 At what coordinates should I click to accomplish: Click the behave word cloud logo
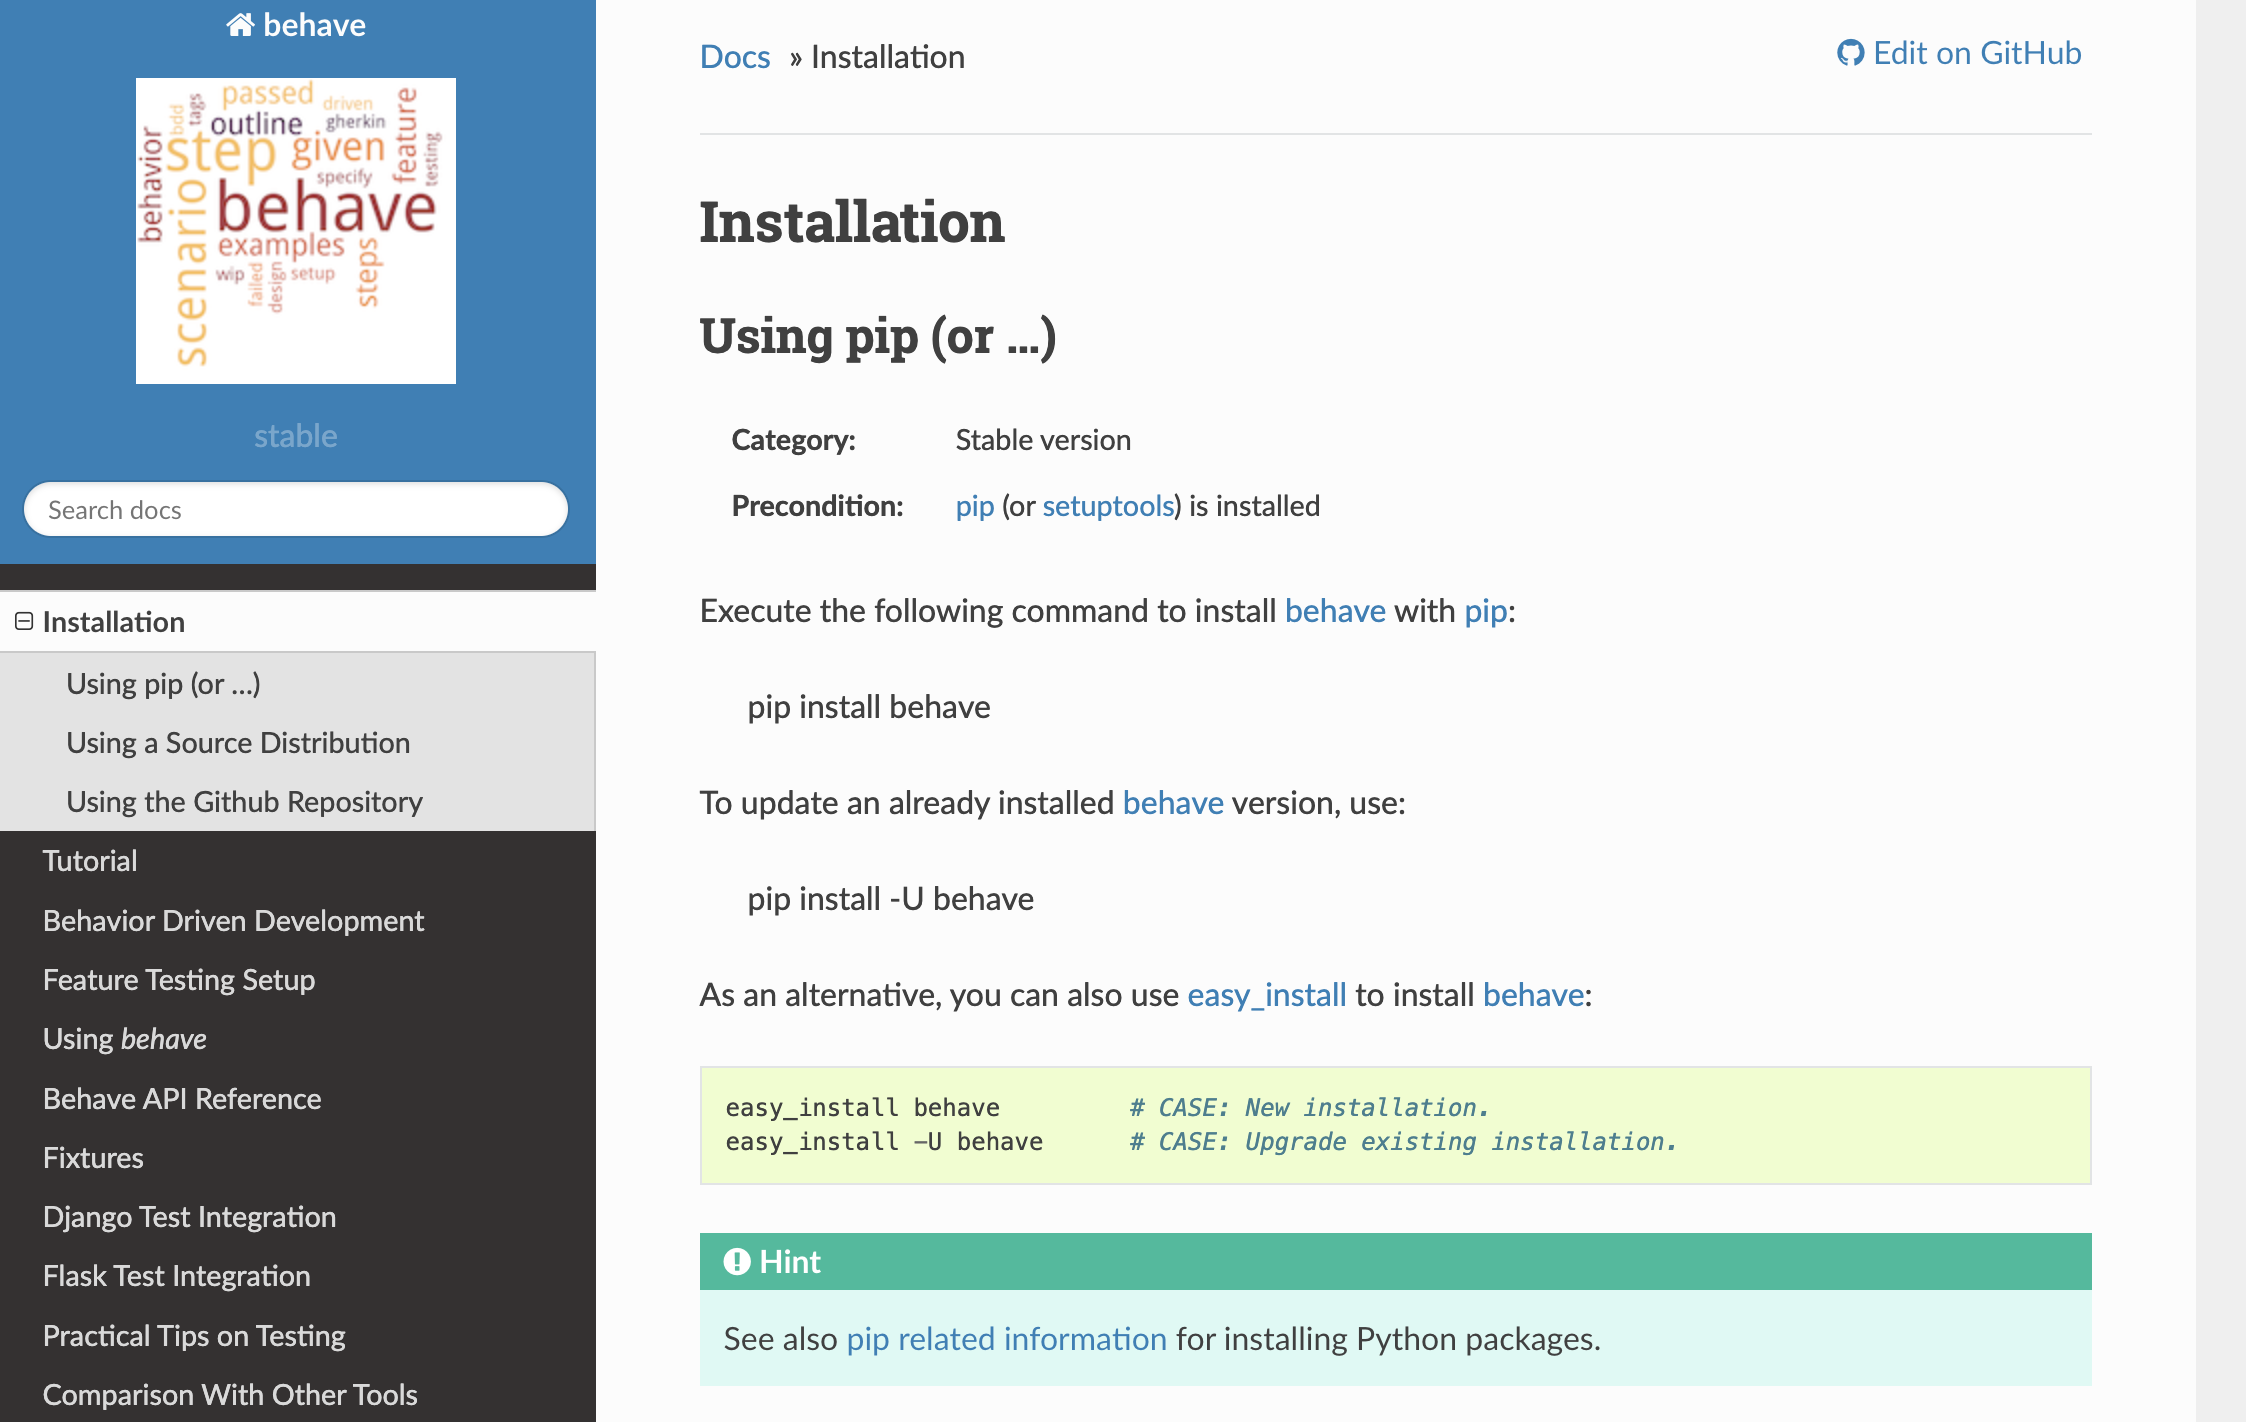coord(296,231)
